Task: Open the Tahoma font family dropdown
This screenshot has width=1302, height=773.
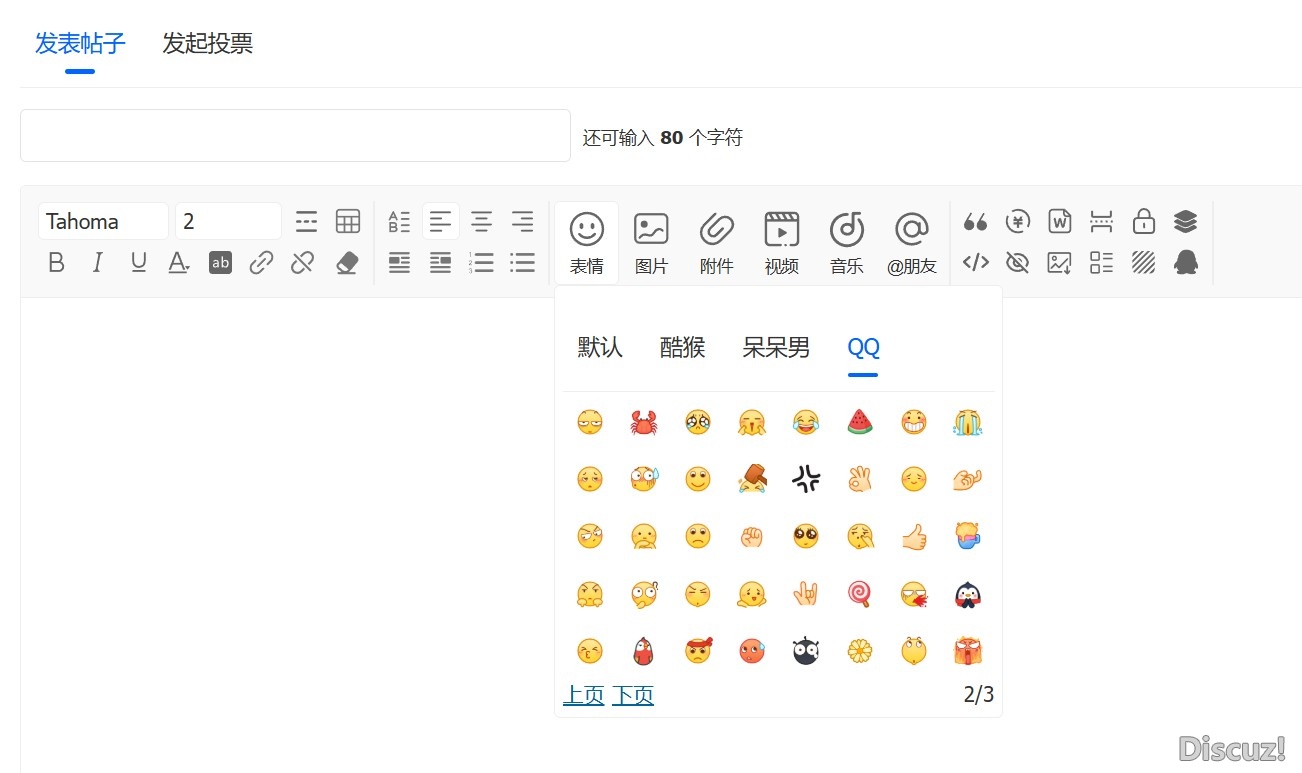Action: point(102,221)
